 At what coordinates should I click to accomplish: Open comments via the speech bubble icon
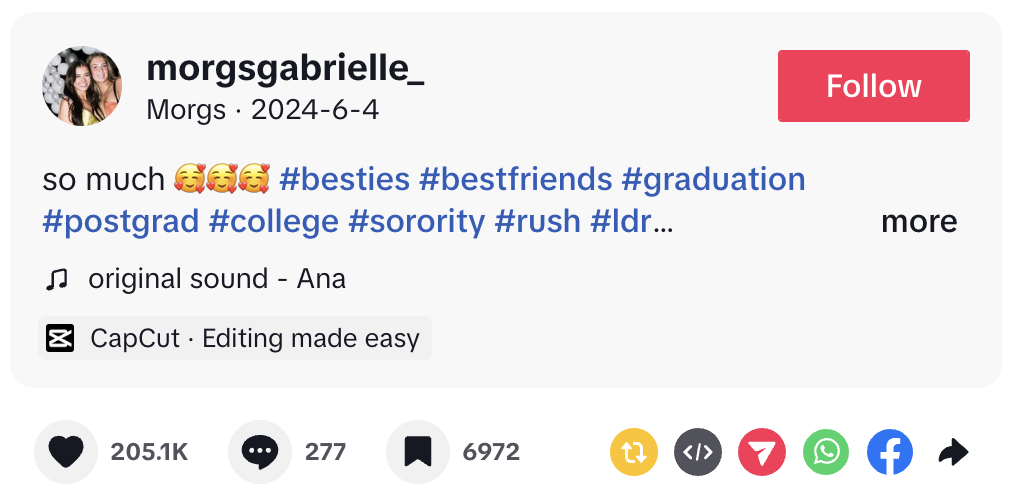coord(260,452)
